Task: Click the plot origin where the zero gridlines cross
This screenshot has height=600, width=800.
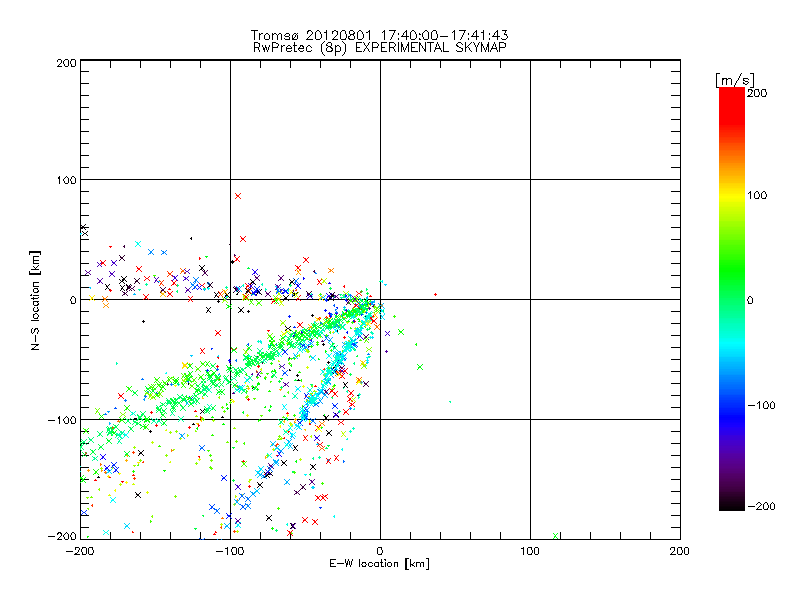Action: point(380,299)
